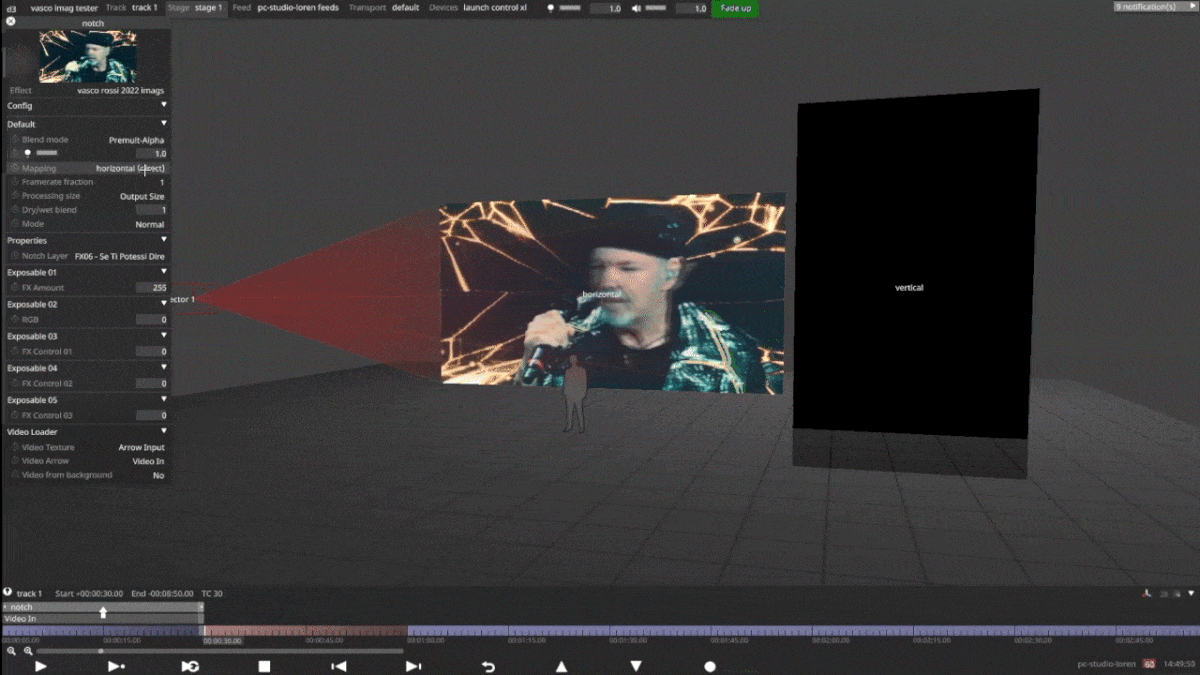Collapse the Exposable 01 section
Image resolution: width=1200 pixels, height=675 pixels.
[164, 272]
